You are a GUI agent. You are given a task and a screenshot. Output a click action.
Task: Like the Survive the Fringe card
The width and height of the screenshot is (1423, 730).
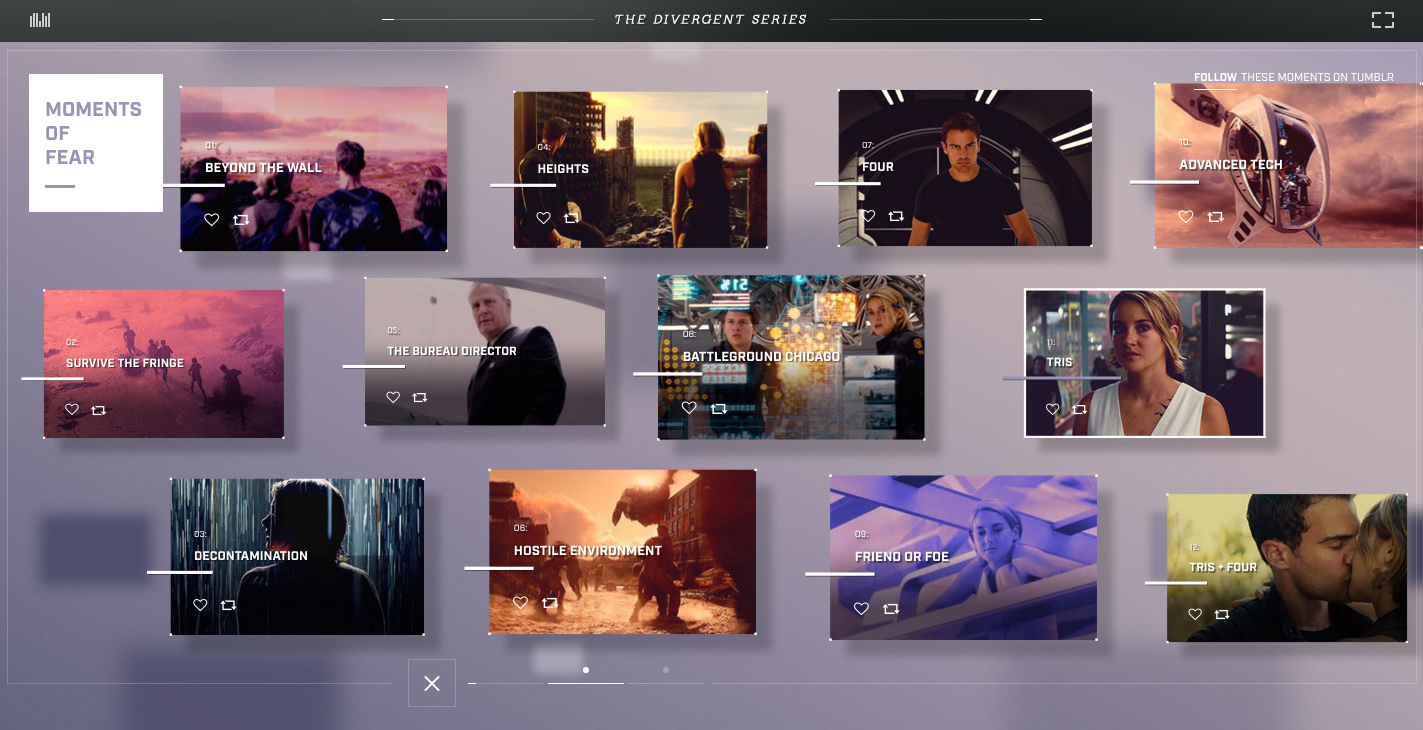72,409
